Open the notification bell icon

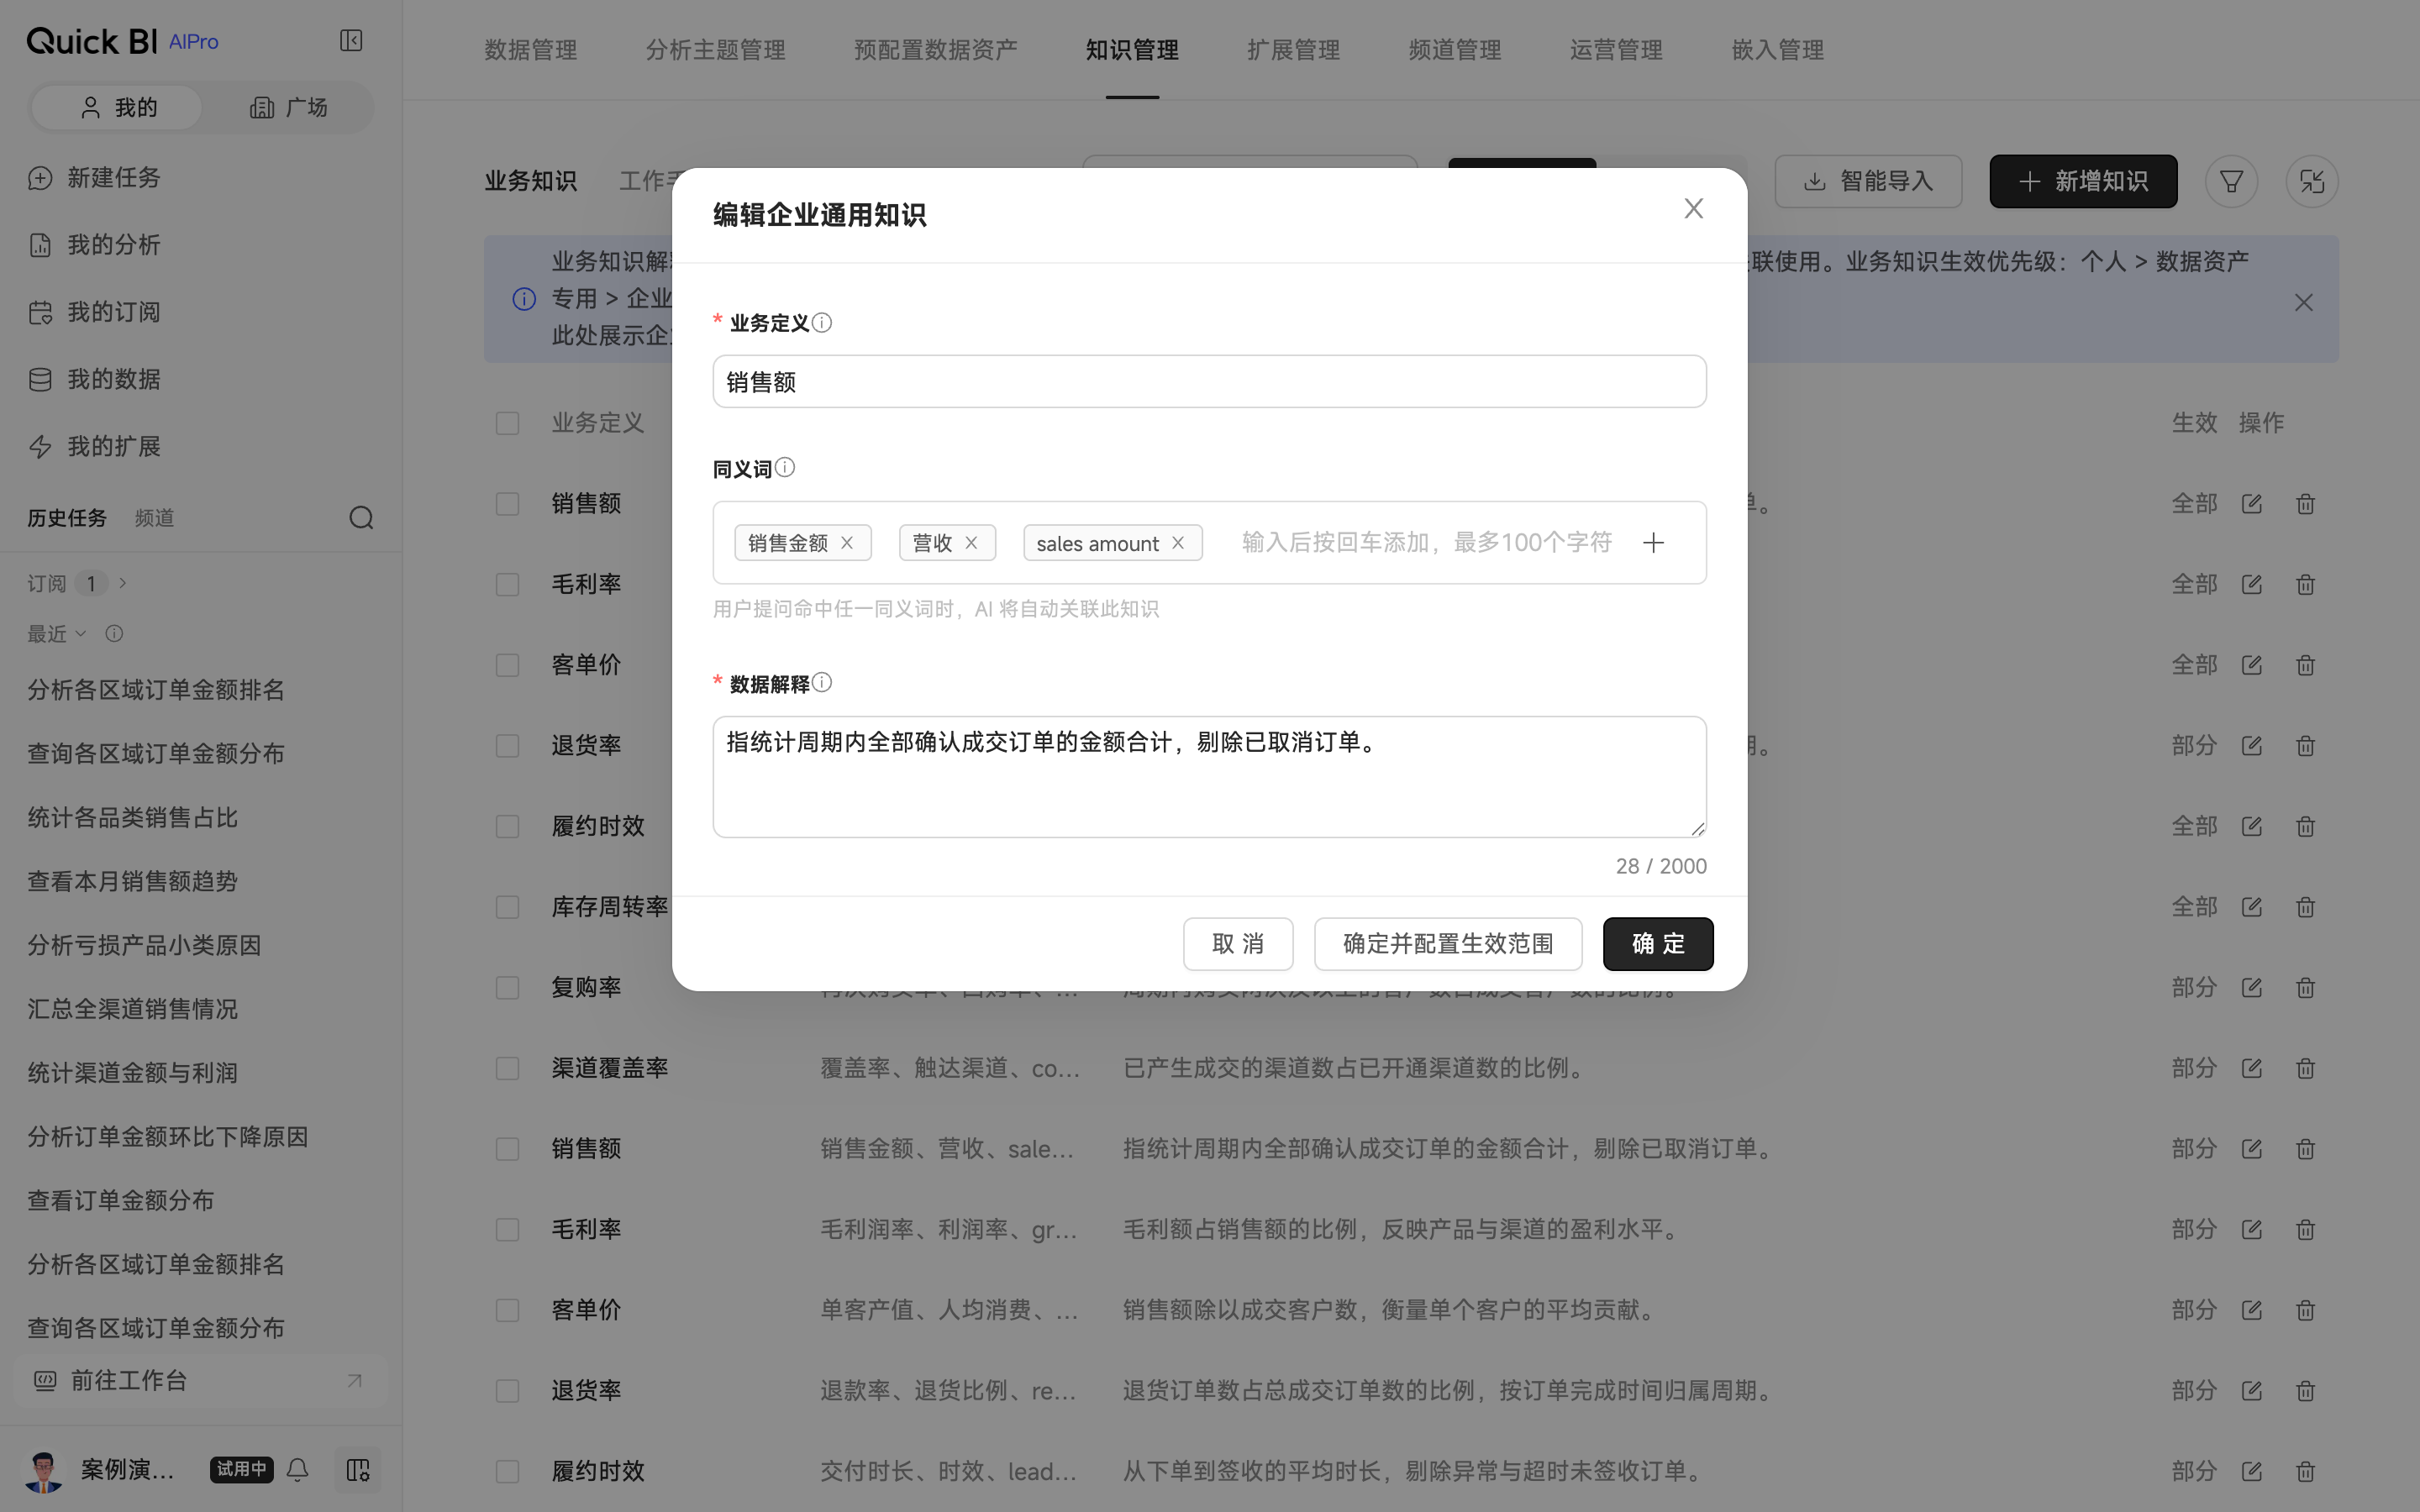(298, 1469)
